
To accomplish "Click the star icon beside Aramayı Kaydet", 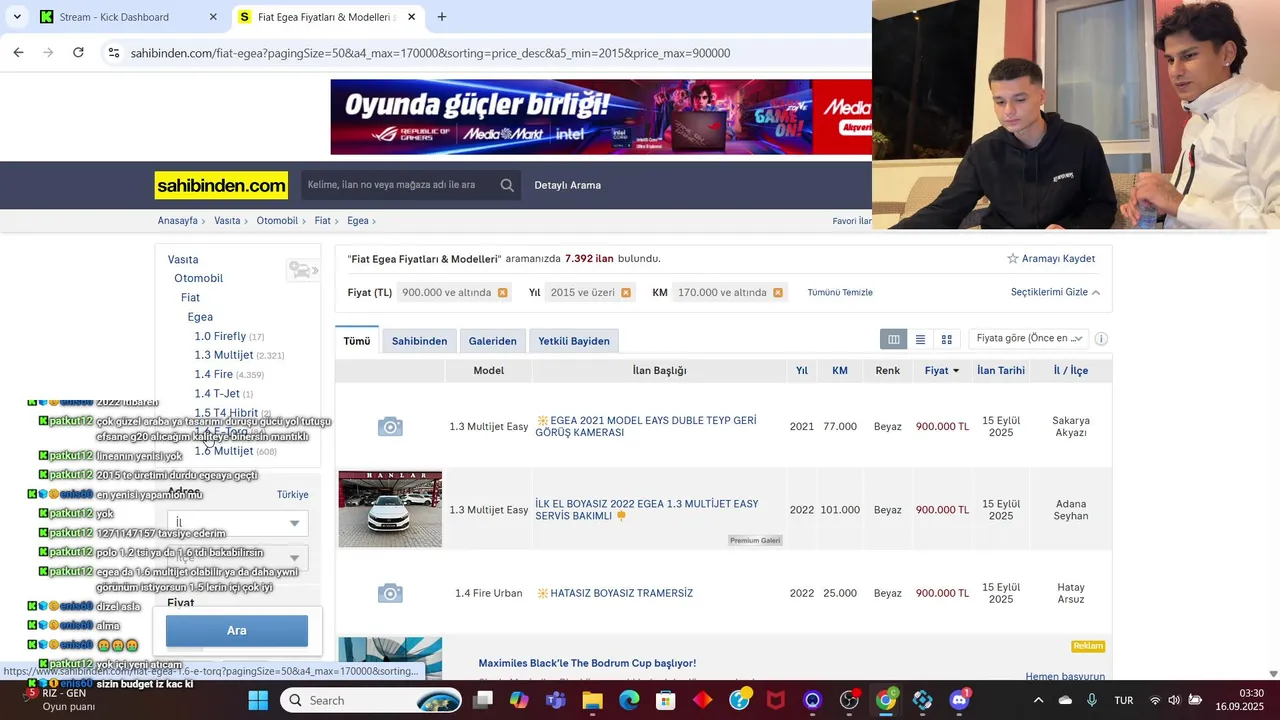I will (1012, 258).
